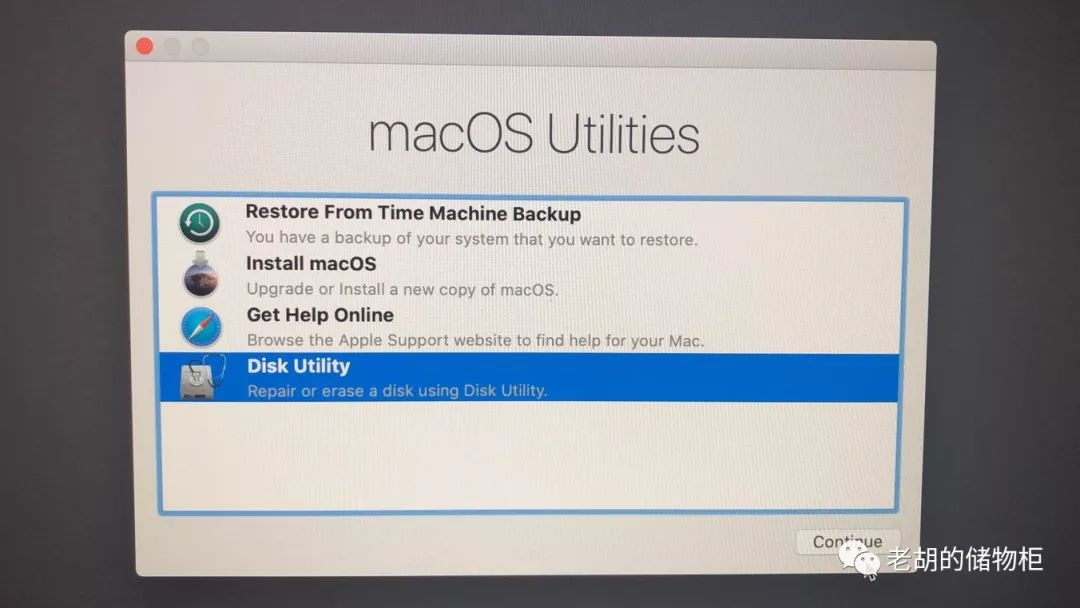Select Restore From Time Machine Backup title

pos(413,213)
